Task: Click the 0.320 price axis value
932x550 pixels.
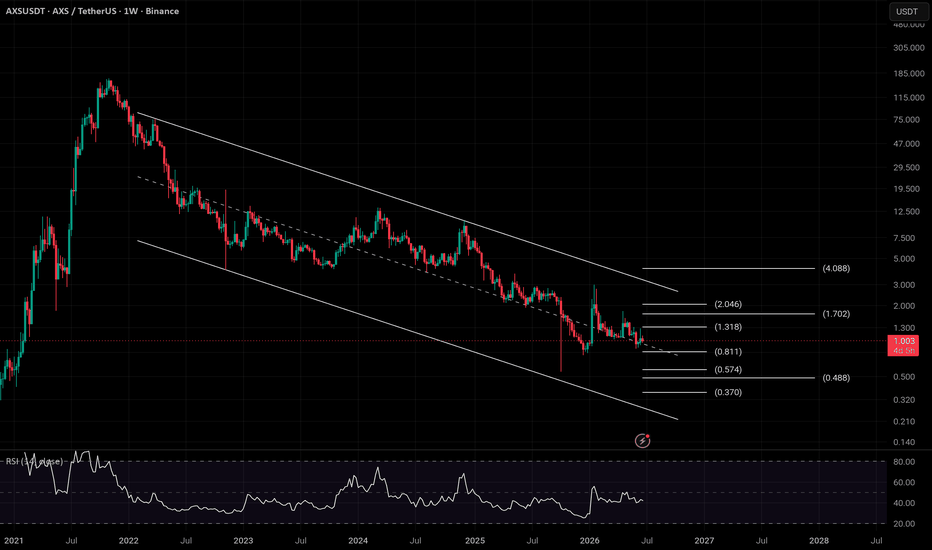Action: click(904, 400)
